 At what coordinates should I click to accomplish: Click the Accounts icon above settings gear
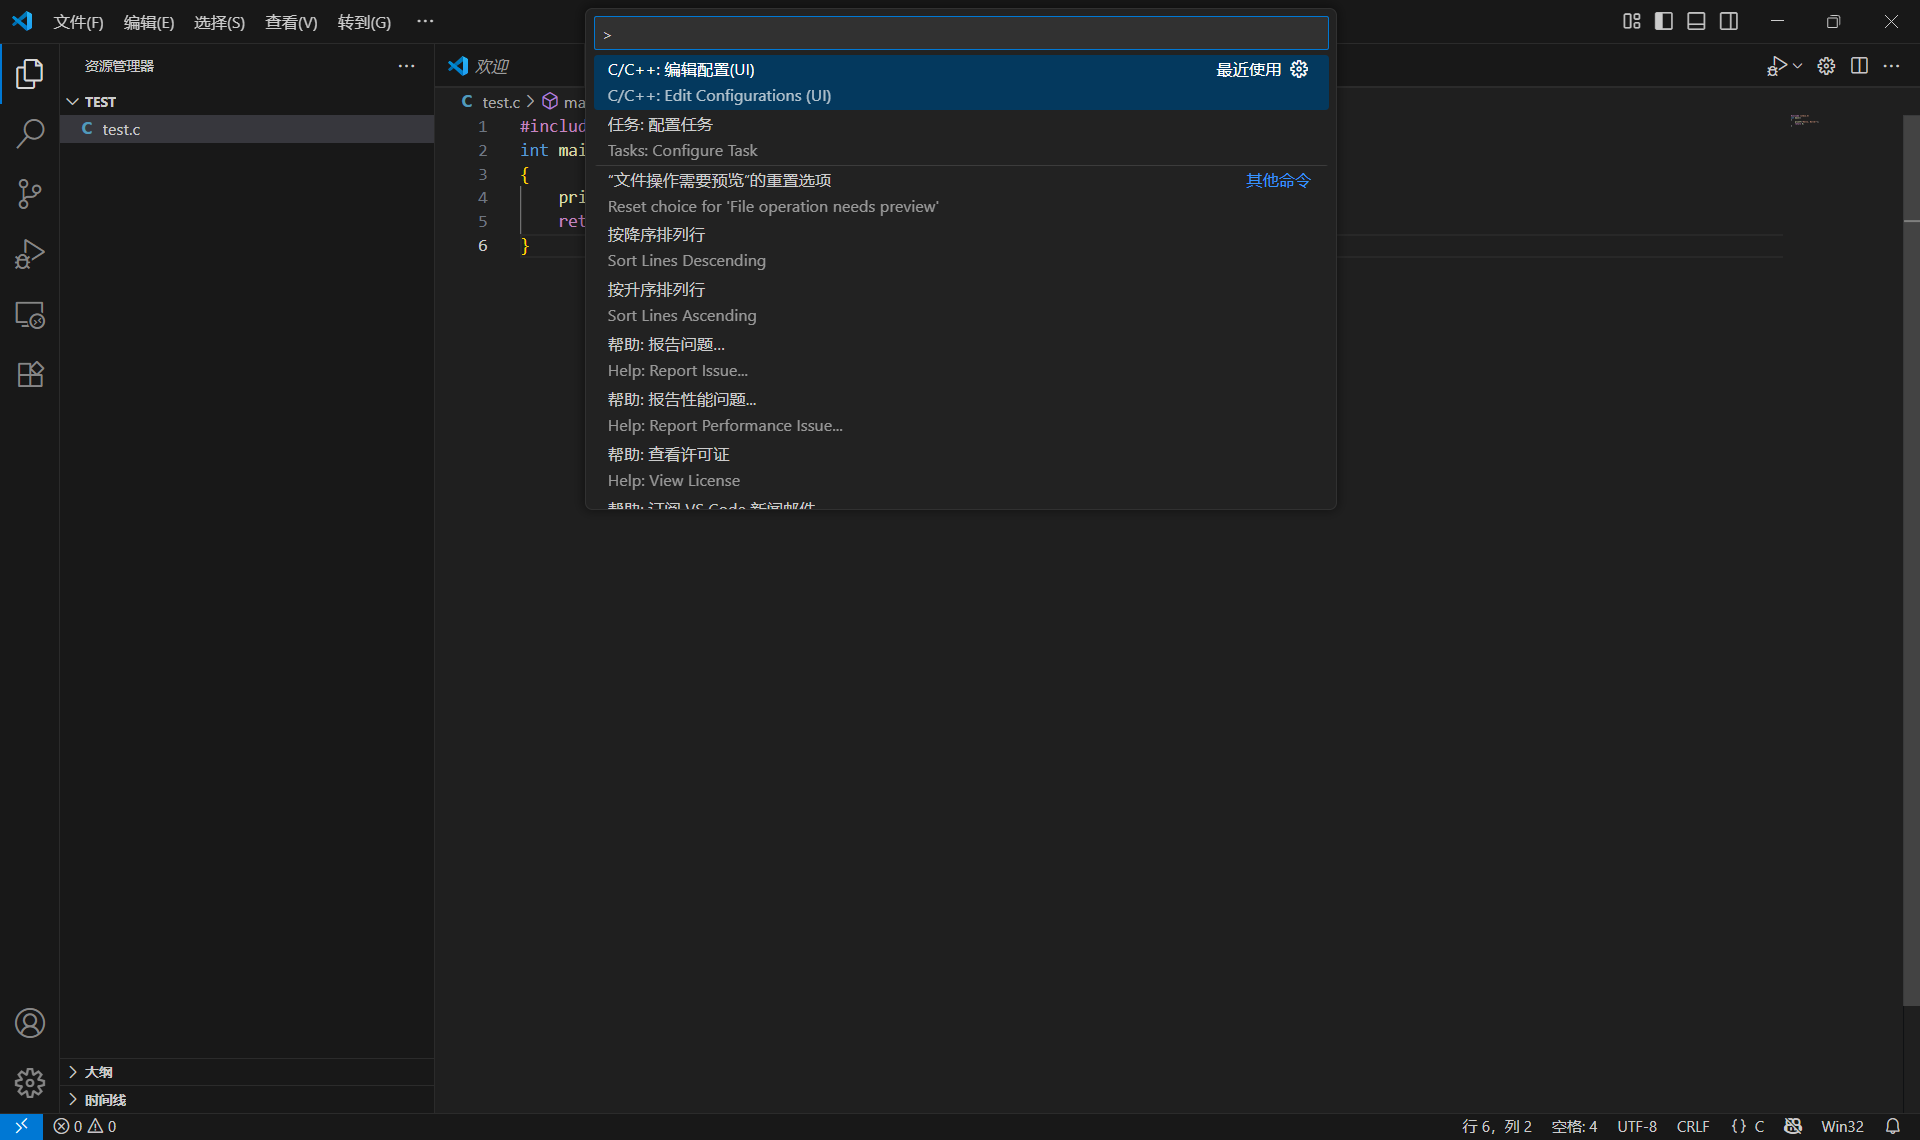pyautogui.click(x=30, y=1023)
